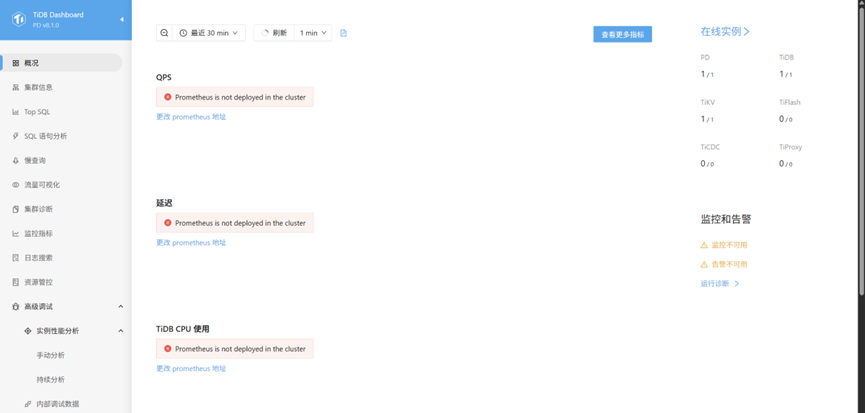Screen dimensions: 865x413
Task: Click the SQL 语句分析 lightning icon
Action: point(15,136)
